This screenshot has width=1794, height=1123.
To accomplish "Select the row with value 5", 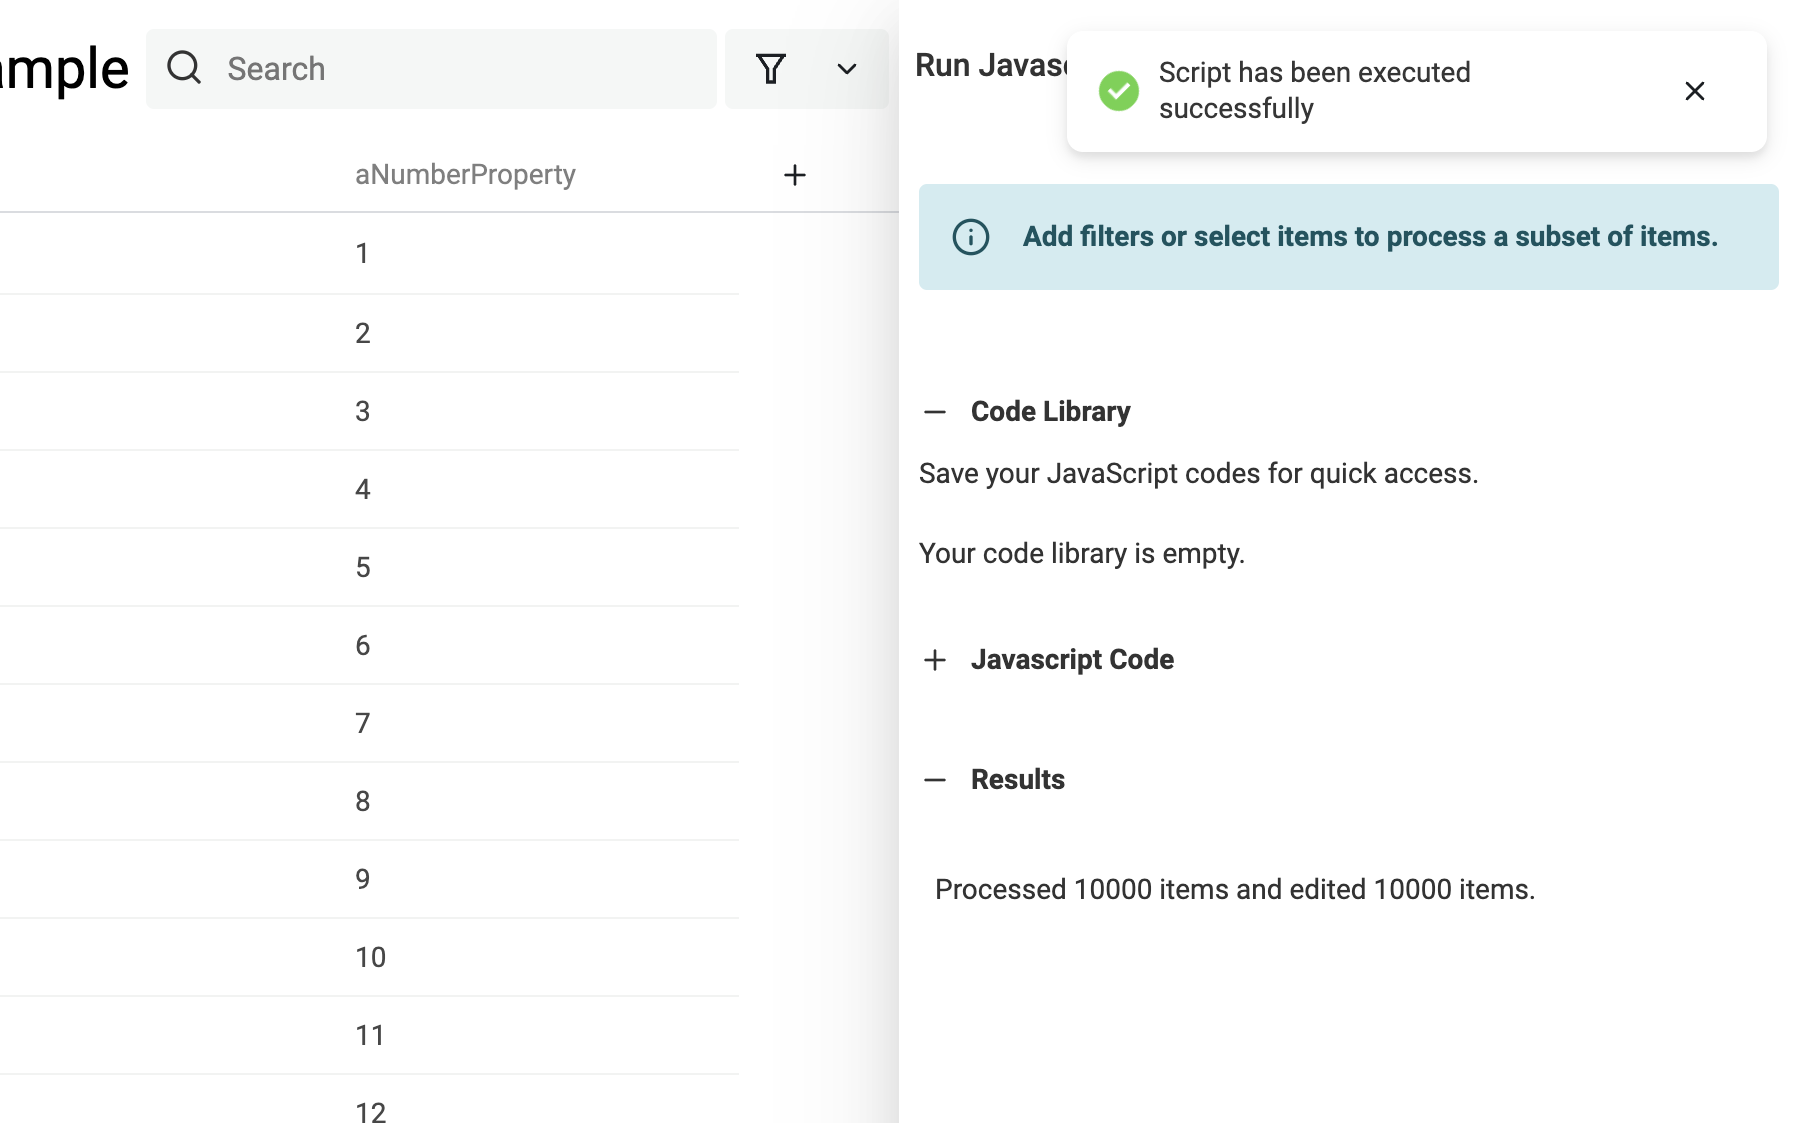I will click(x=362, y=568).
